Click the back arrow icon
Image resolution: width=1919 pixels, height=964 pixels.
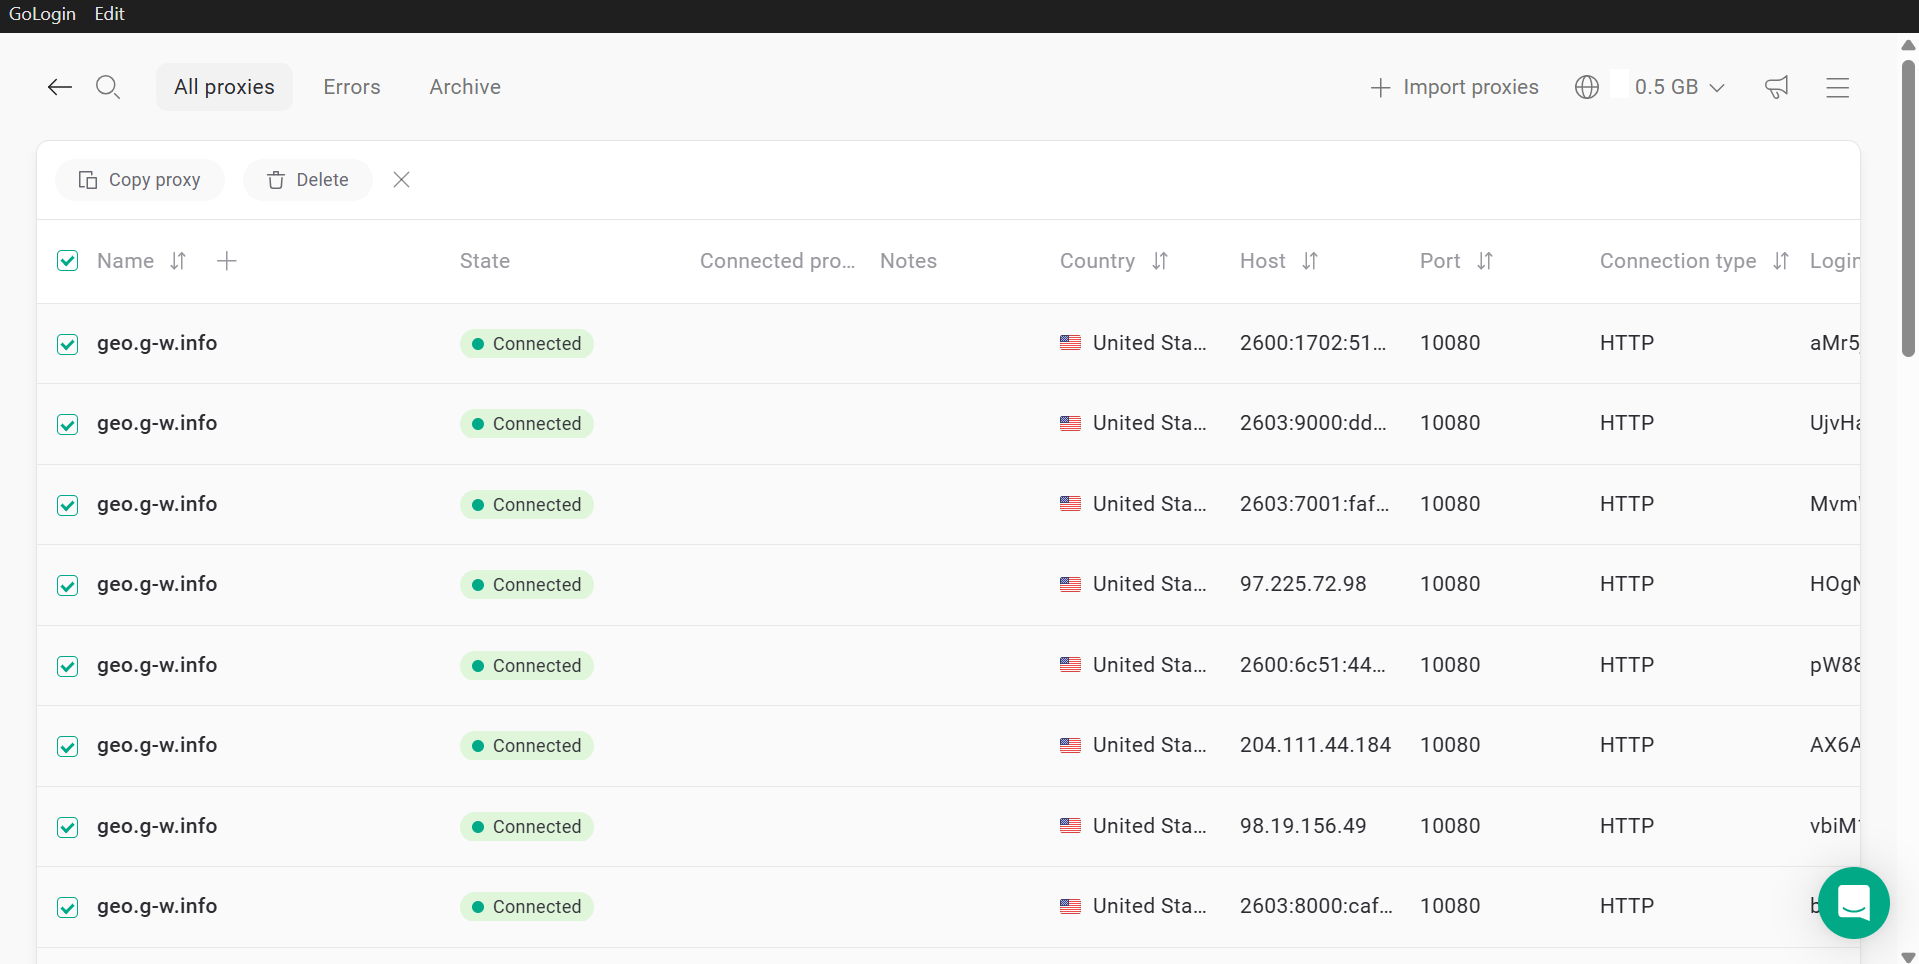coord(60,87)
